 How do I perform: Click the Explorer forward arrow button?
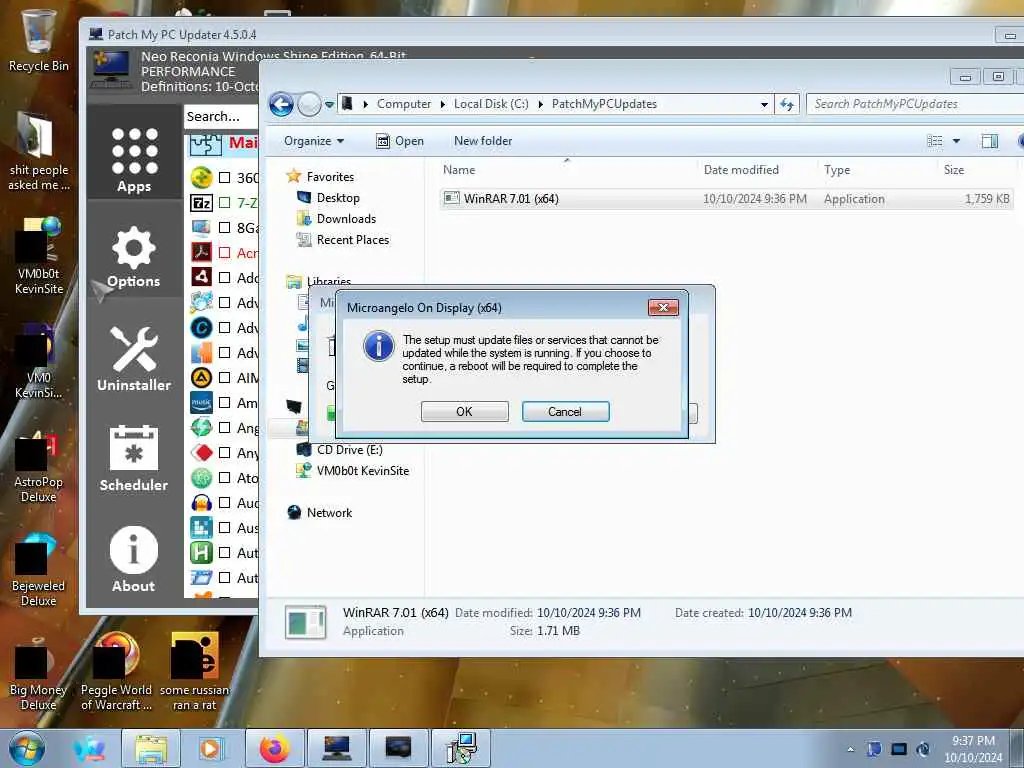309,104
